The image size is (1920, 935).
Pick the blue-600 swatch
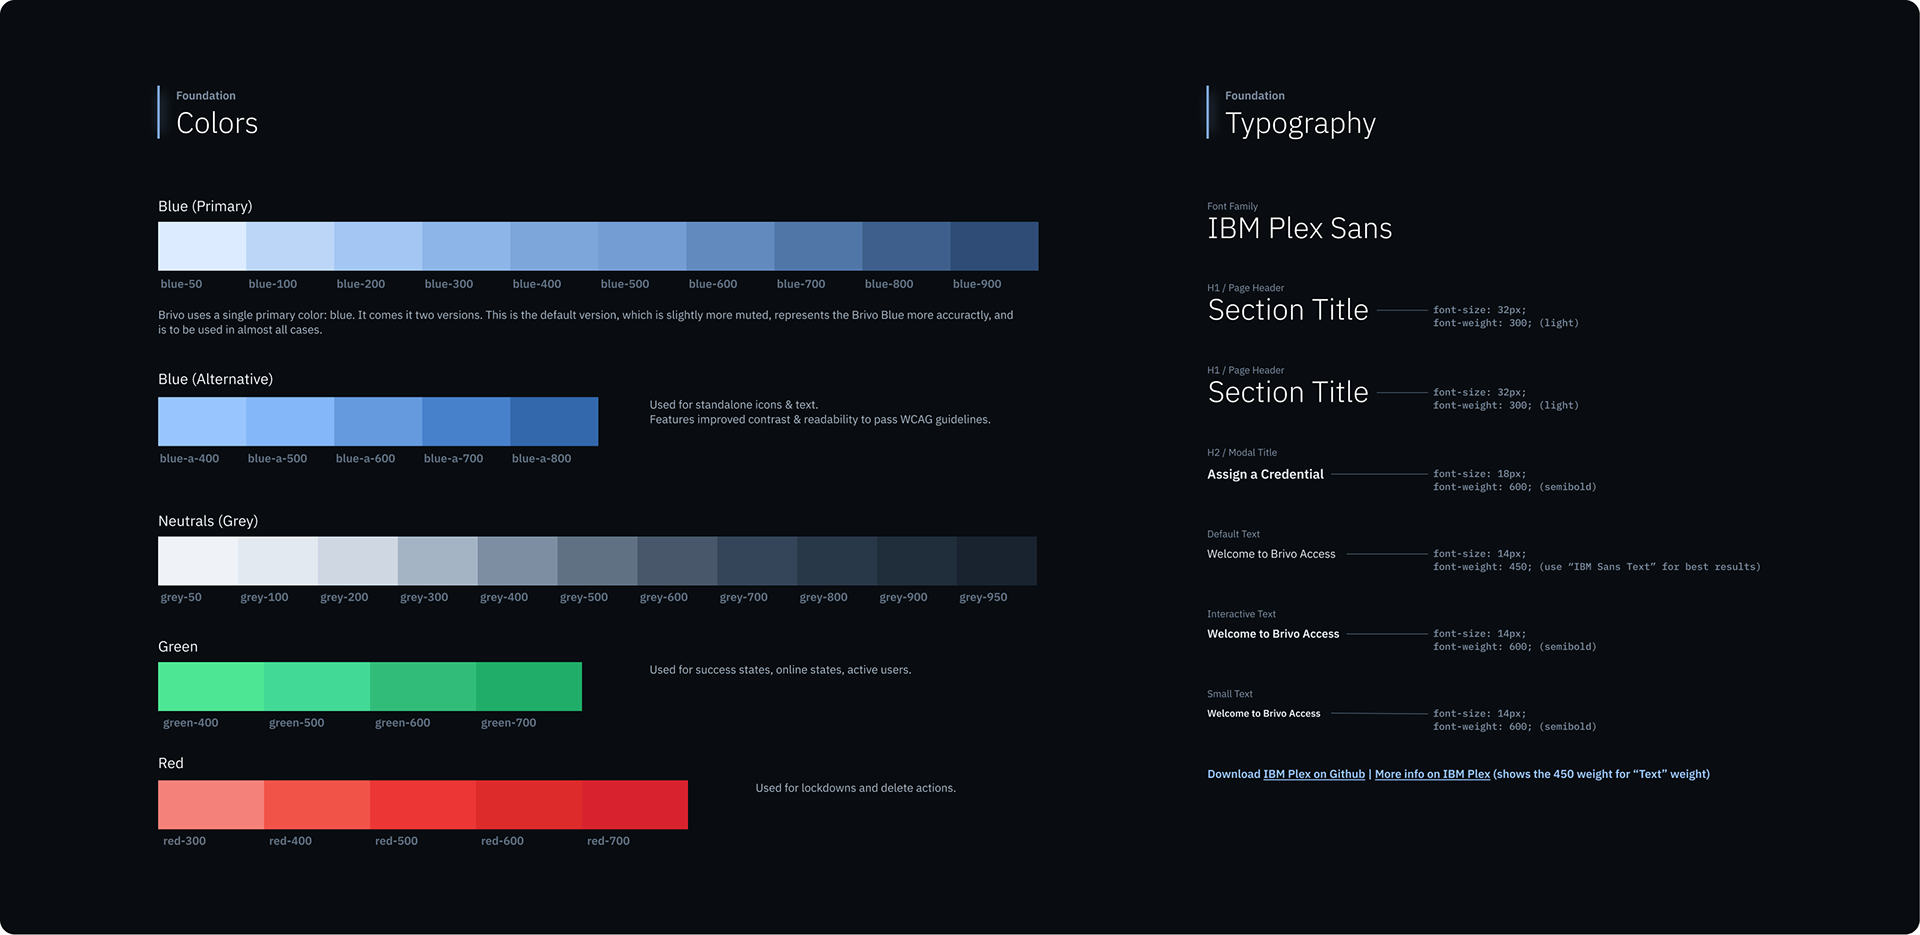[730, 246]
